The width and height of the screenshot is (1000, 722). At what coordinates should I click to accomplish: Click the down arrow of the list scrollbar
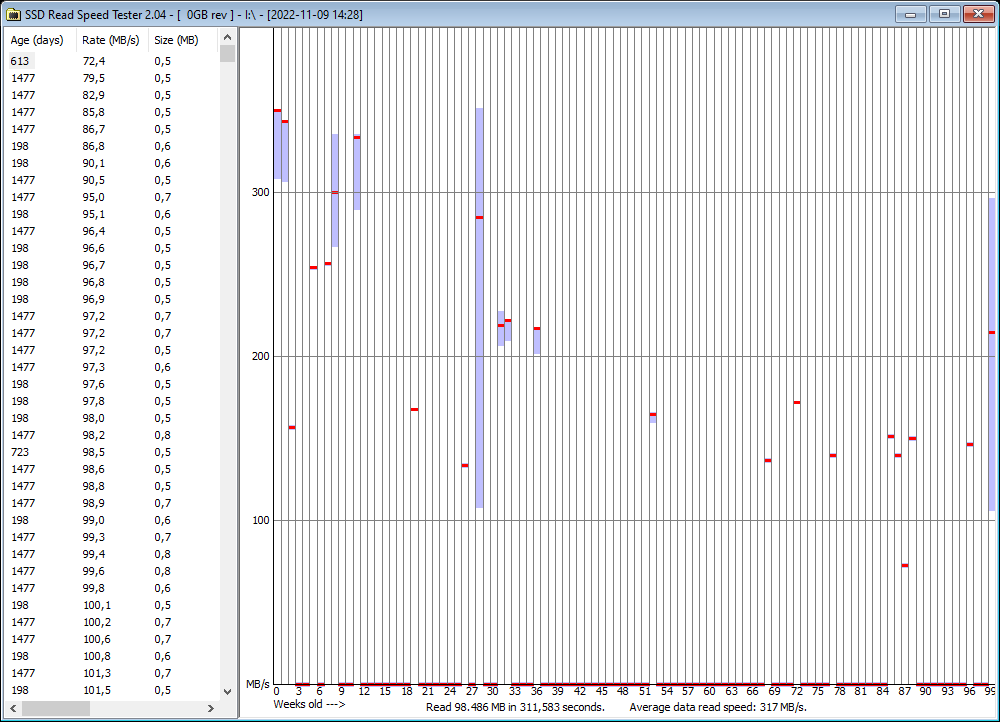(x=227, y=690)
